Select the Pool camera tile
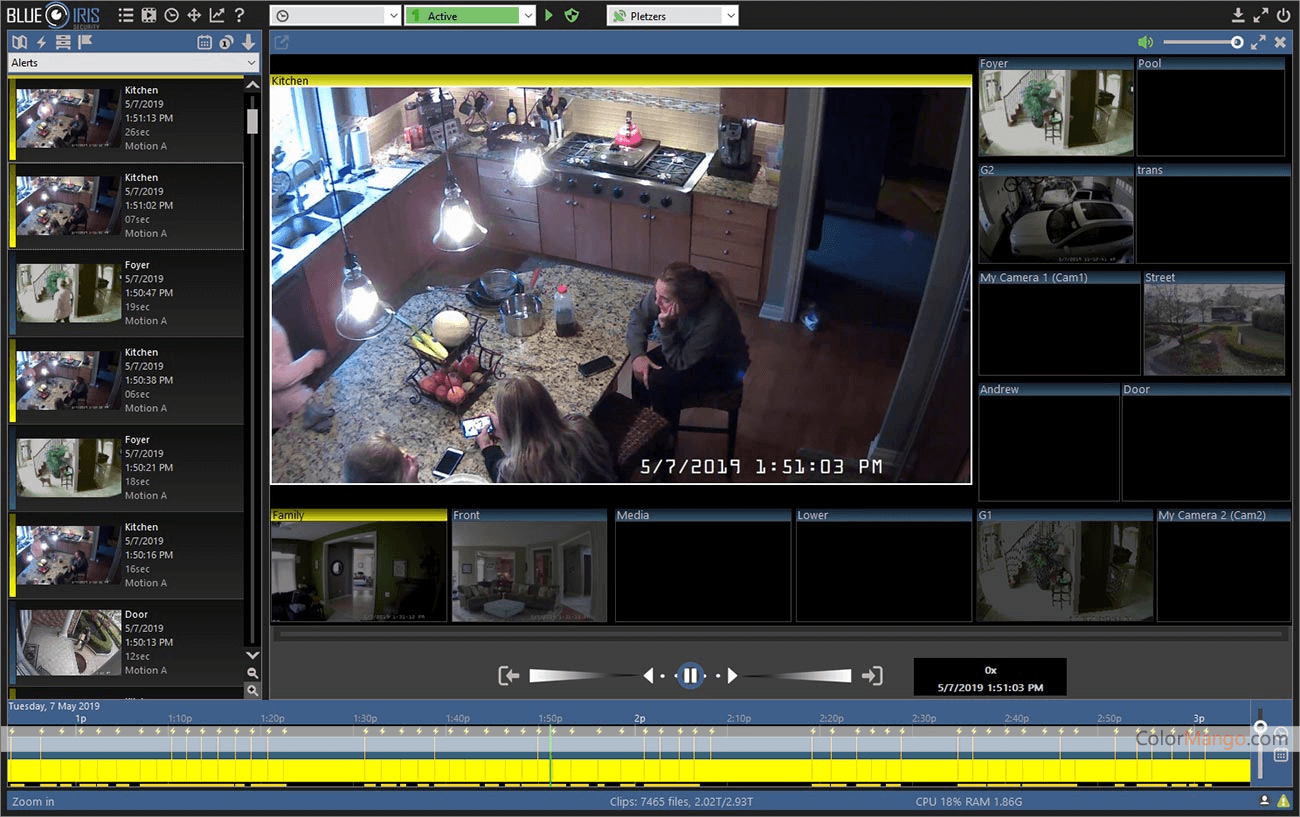Image resolution: width=1300 pixels, height=817 pixels. coord(1210,106)
